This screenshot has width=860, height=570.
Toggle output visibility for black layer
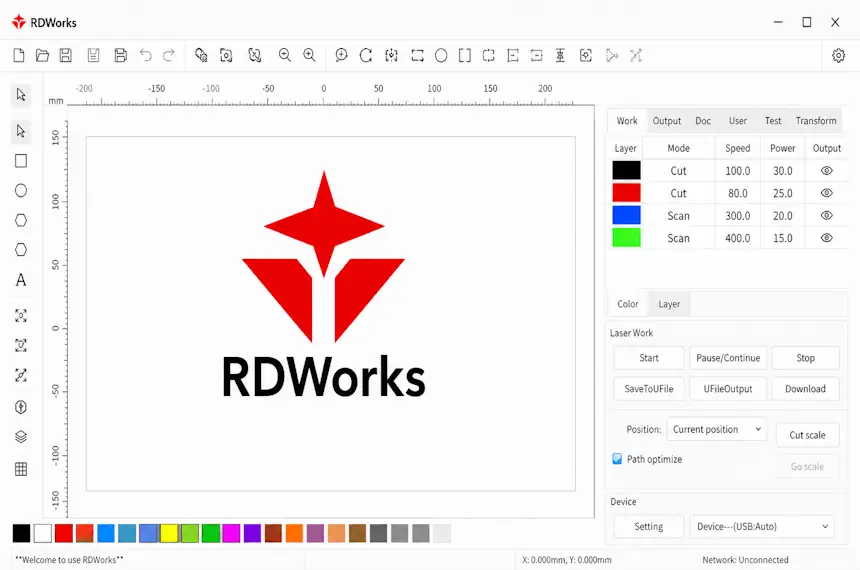[x=827, y=171]
